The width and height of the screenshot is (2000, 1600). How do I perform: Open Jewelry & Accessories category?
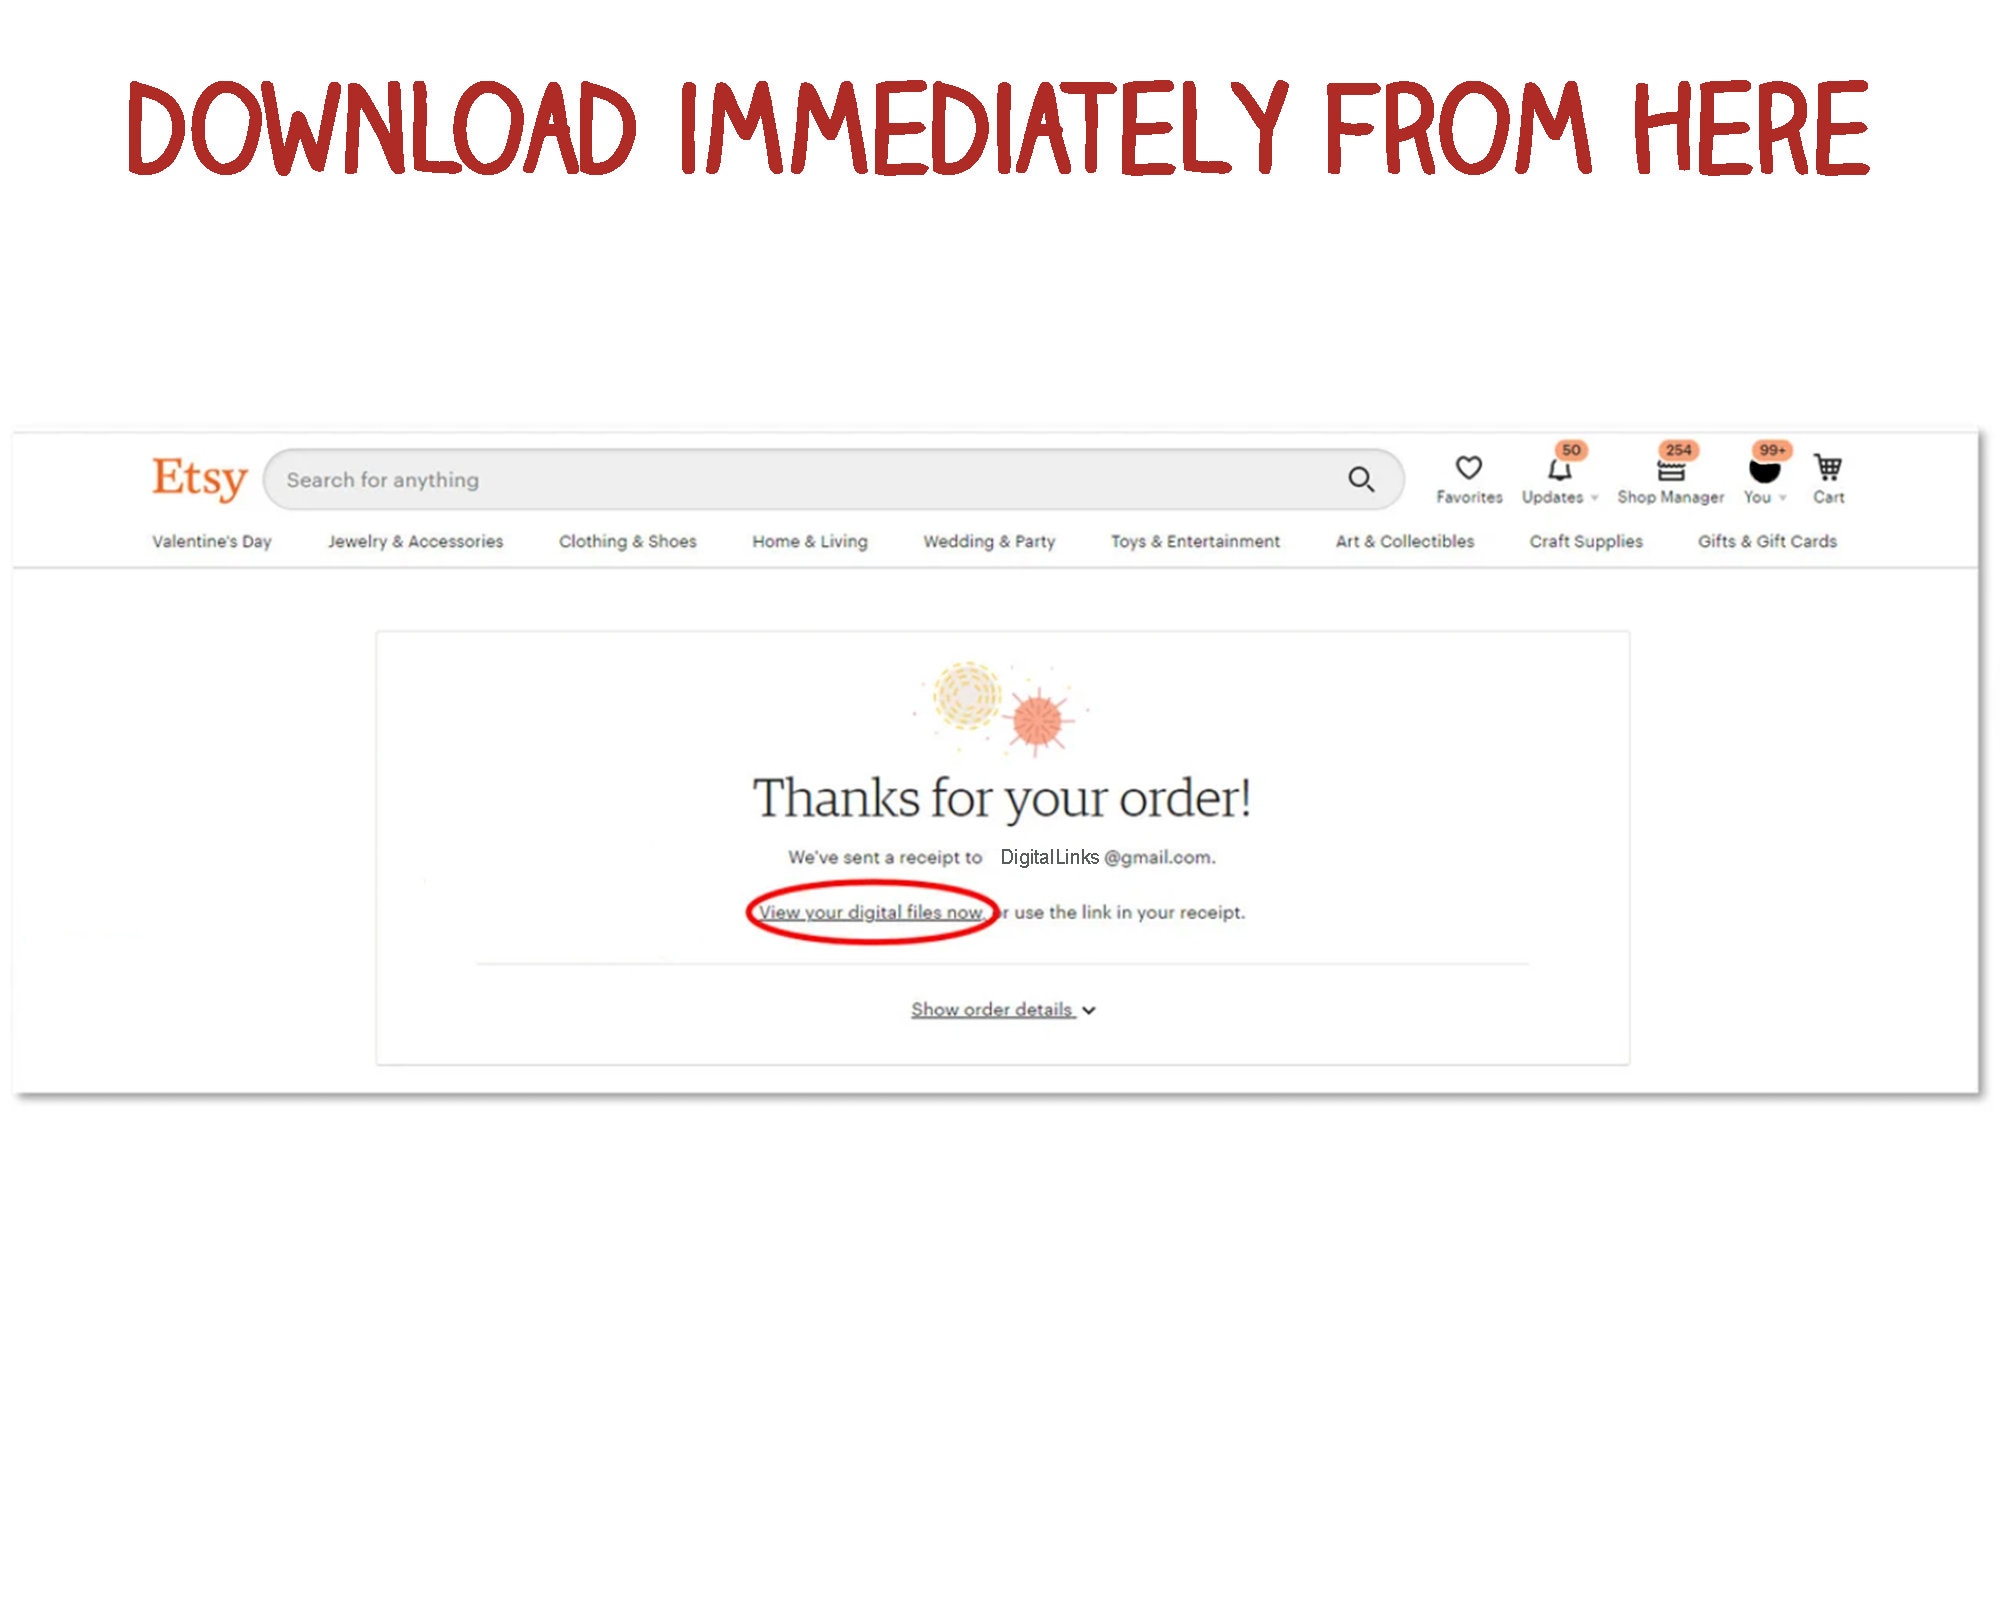(415, 541)
